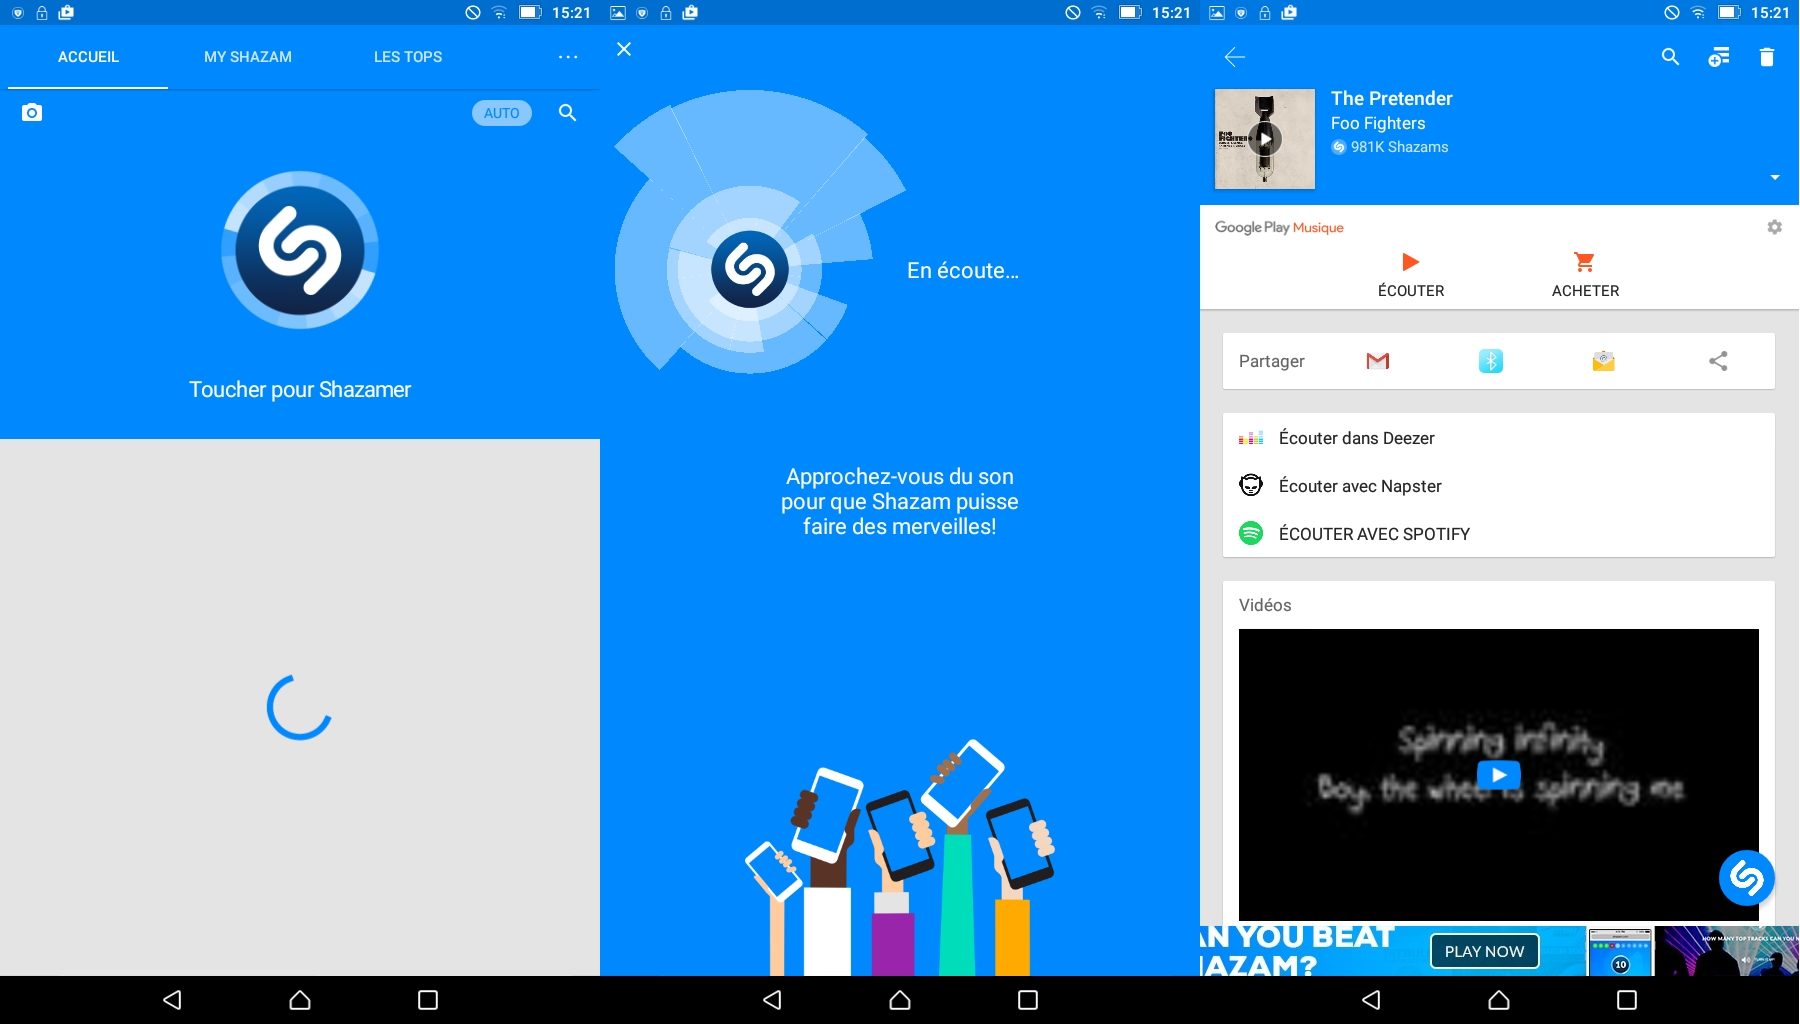
Task: Open the three-dot overflow menu
Action: 568,57
